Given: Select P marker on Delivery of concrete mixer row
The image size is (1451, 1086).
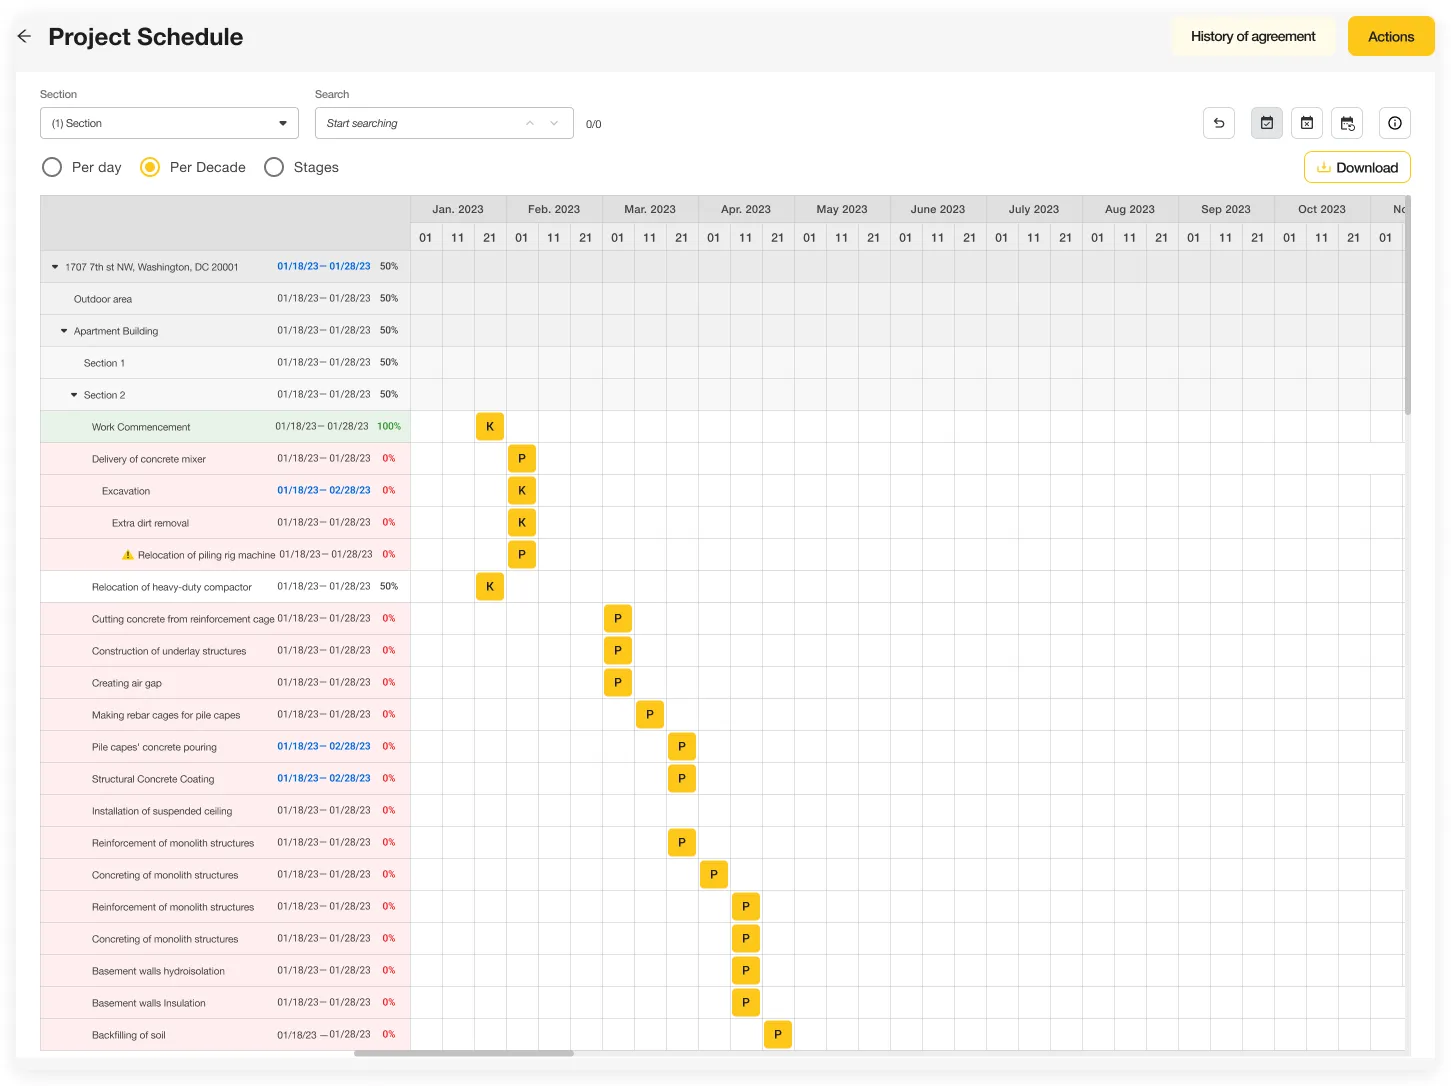Looking at the screenshot, I should pos(522,458).
